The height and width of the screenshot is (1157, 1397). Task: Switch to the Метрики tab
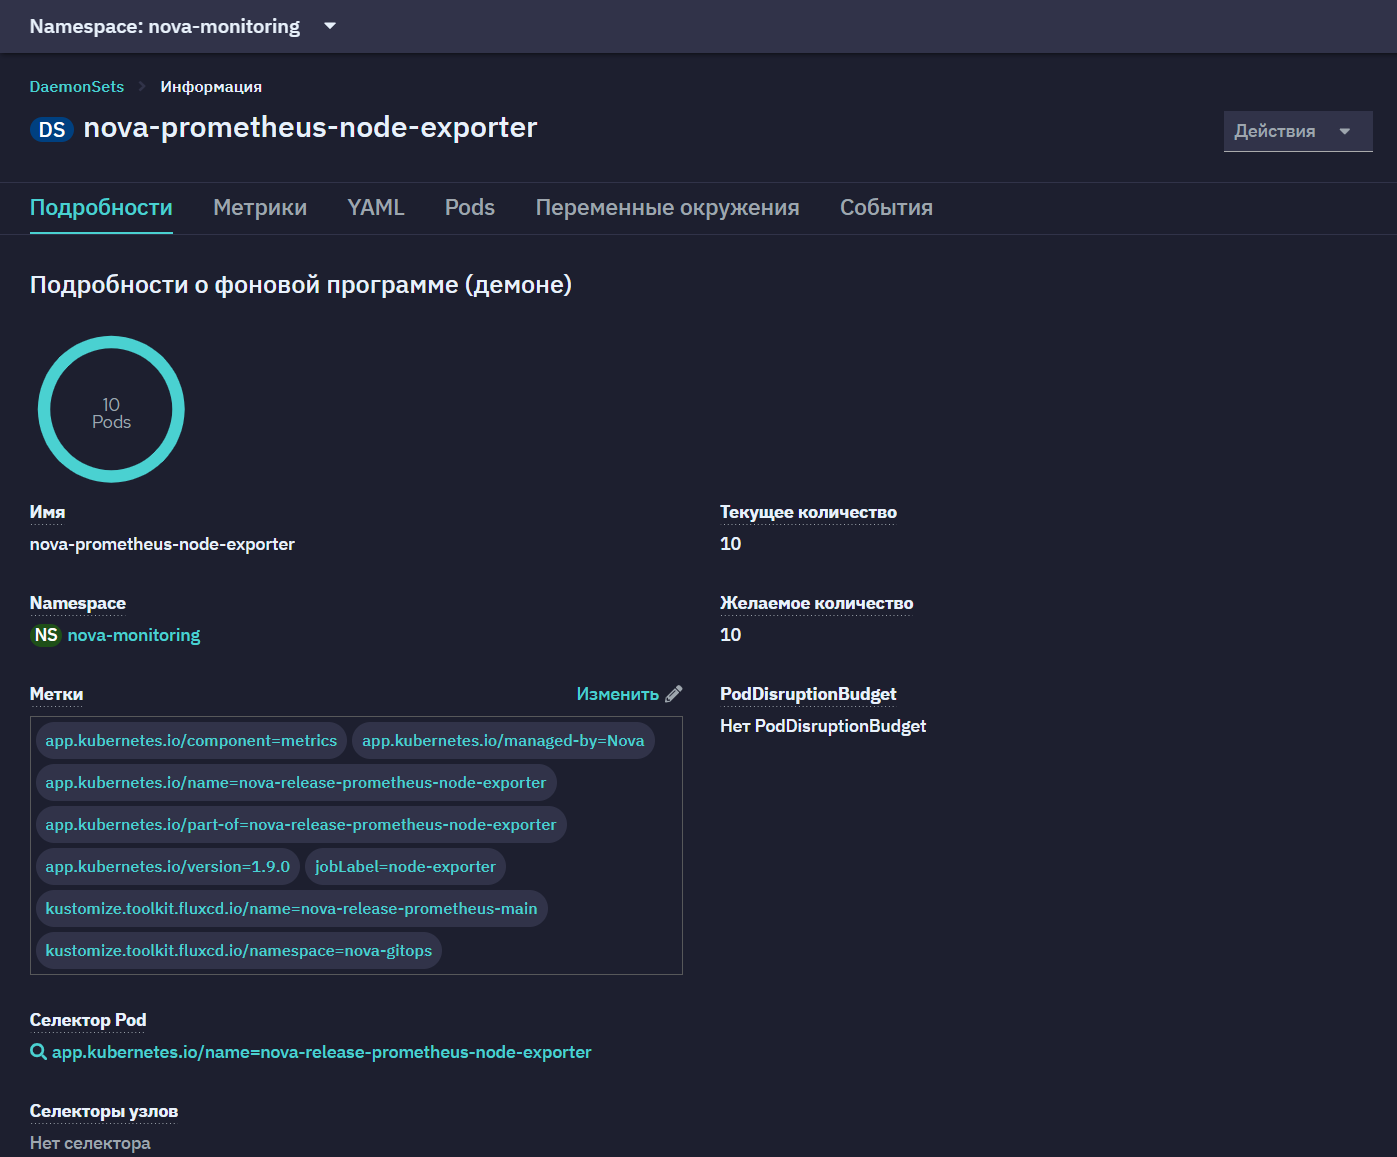click(260, 207)
